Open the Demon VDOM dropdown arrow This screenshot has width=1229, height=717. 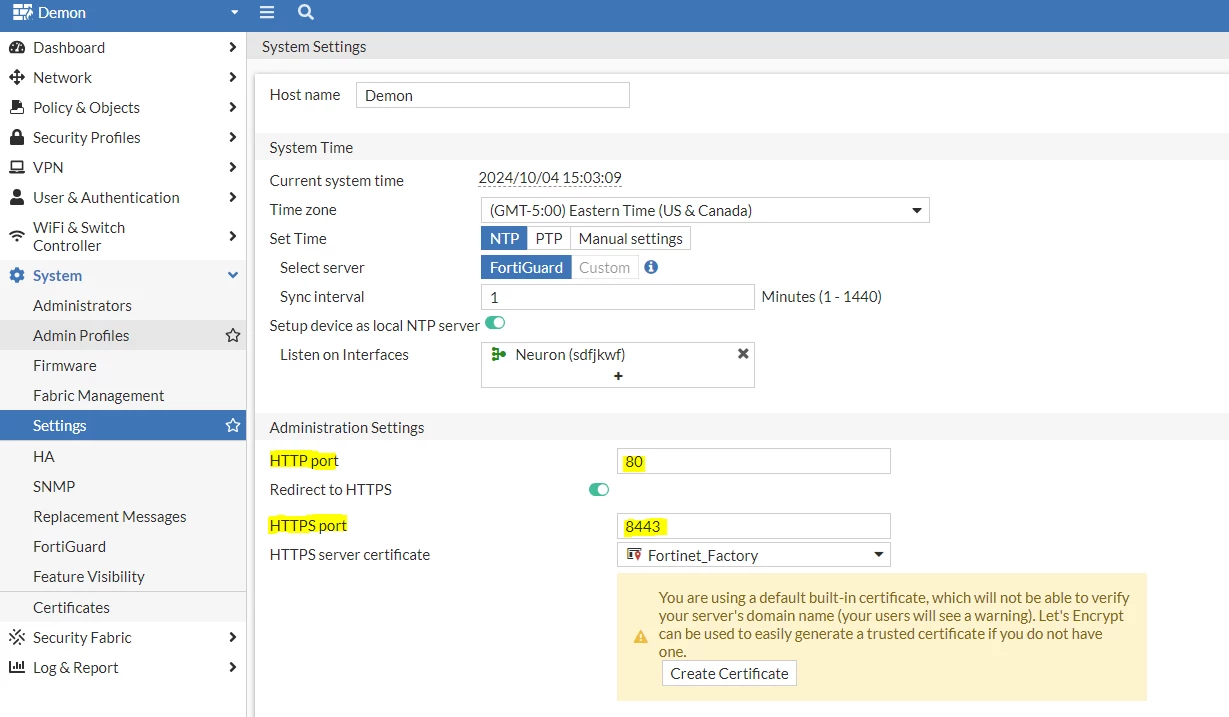coord(234,13)
